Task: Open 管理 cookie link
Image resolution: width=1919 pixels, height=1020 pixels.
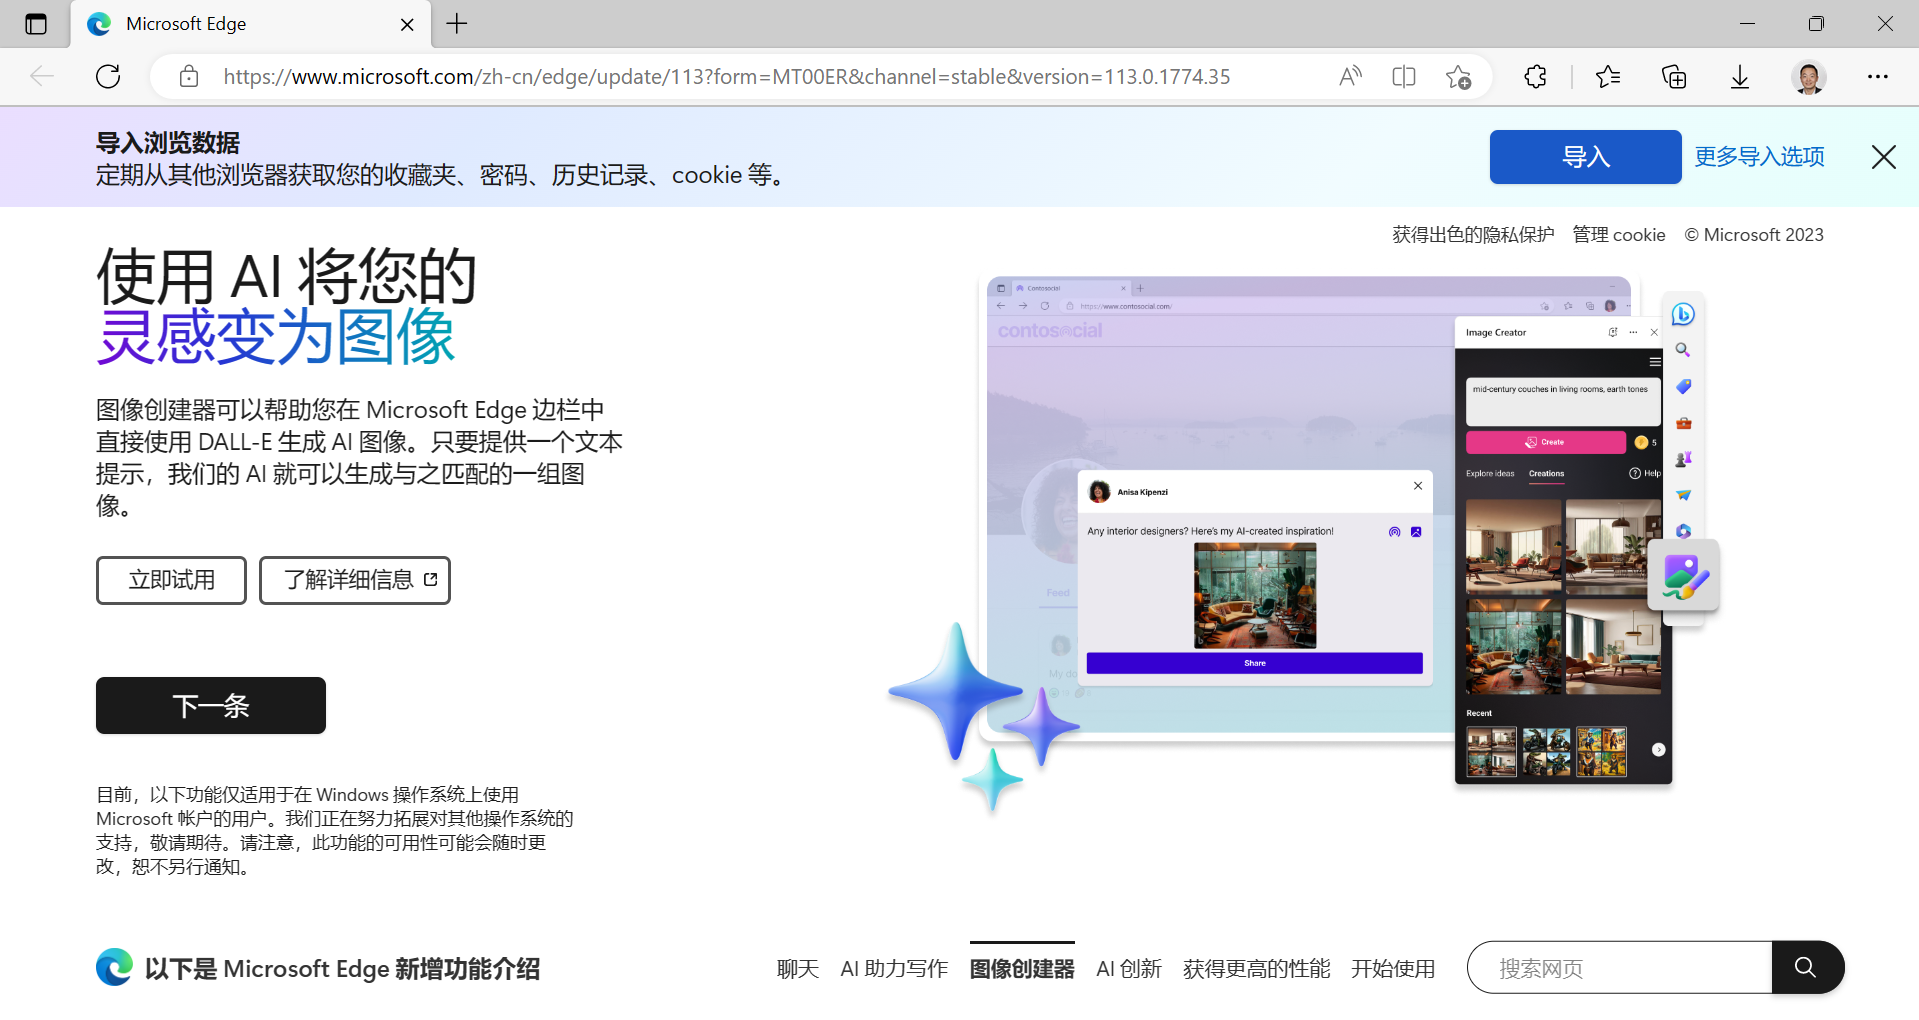Action: coord(1619,235)
